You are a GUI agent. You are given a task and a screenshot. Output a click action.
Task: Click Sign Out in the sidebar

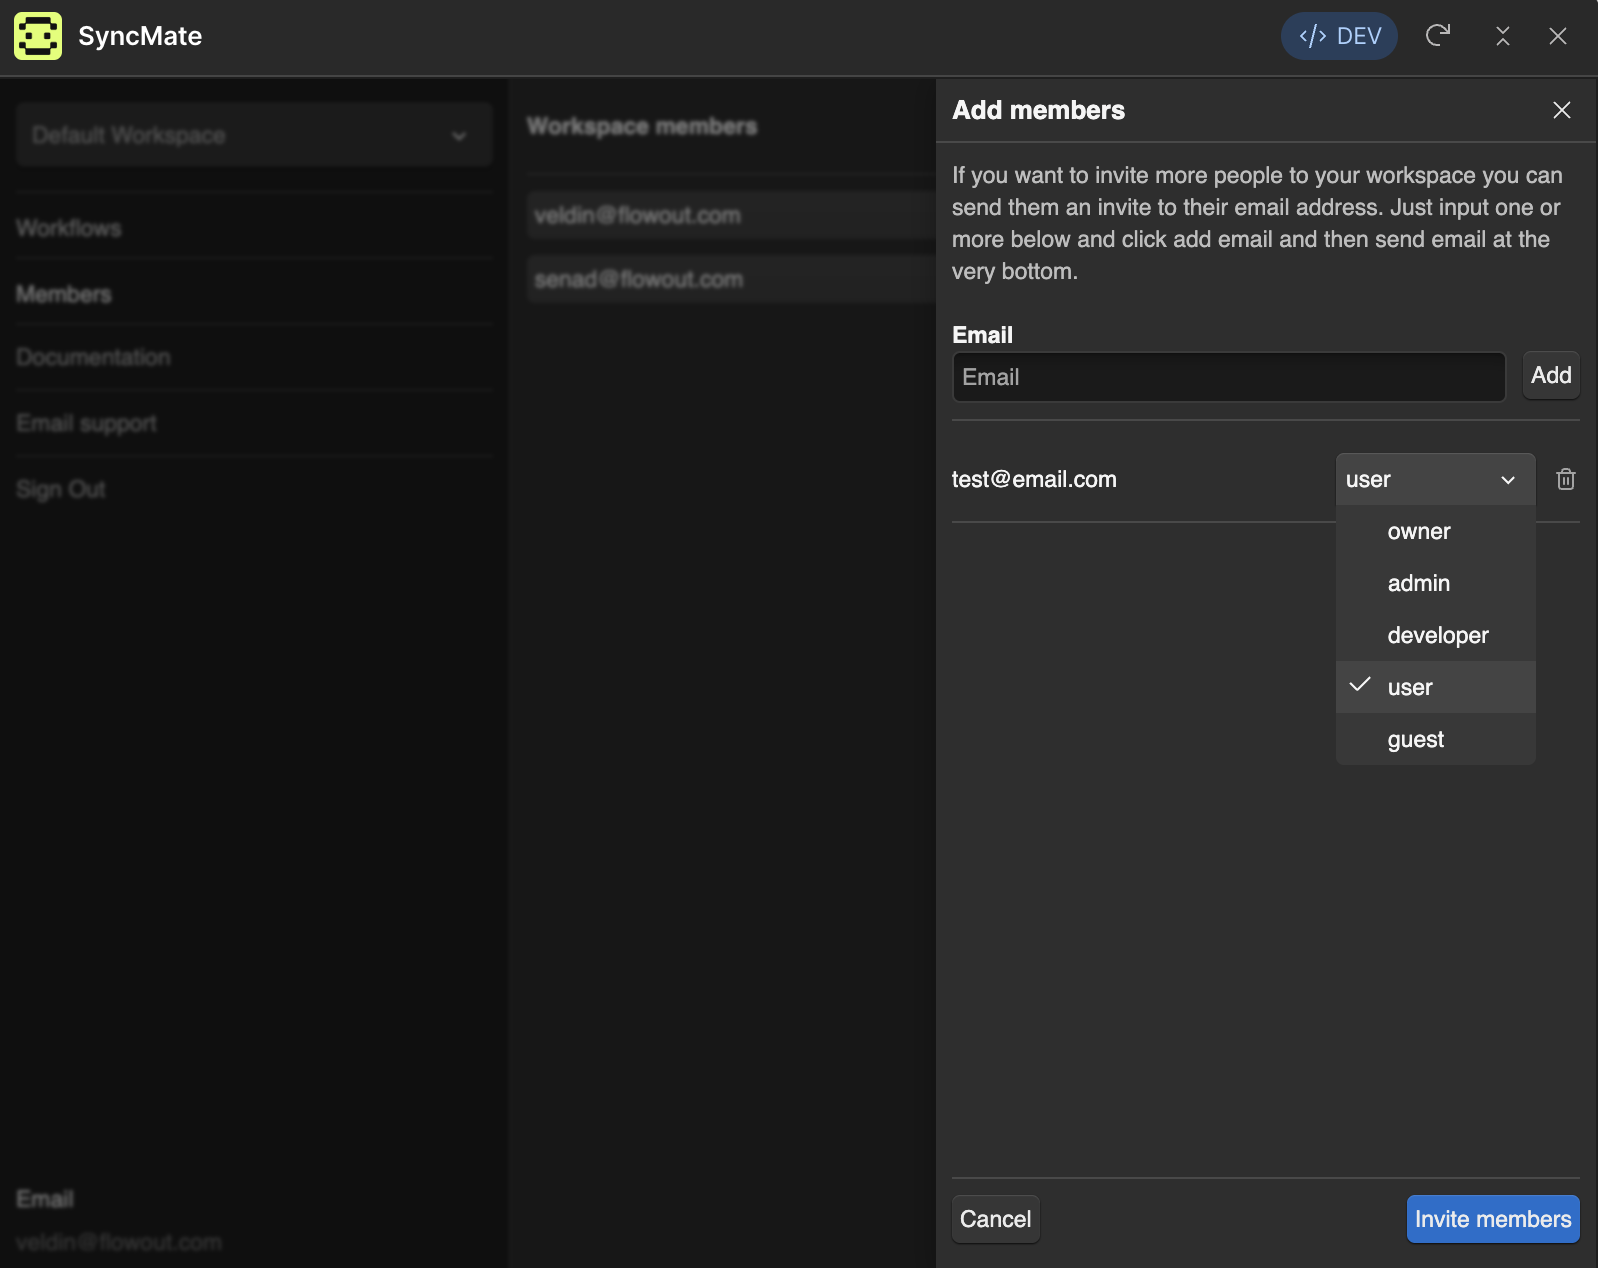[61, 489]
